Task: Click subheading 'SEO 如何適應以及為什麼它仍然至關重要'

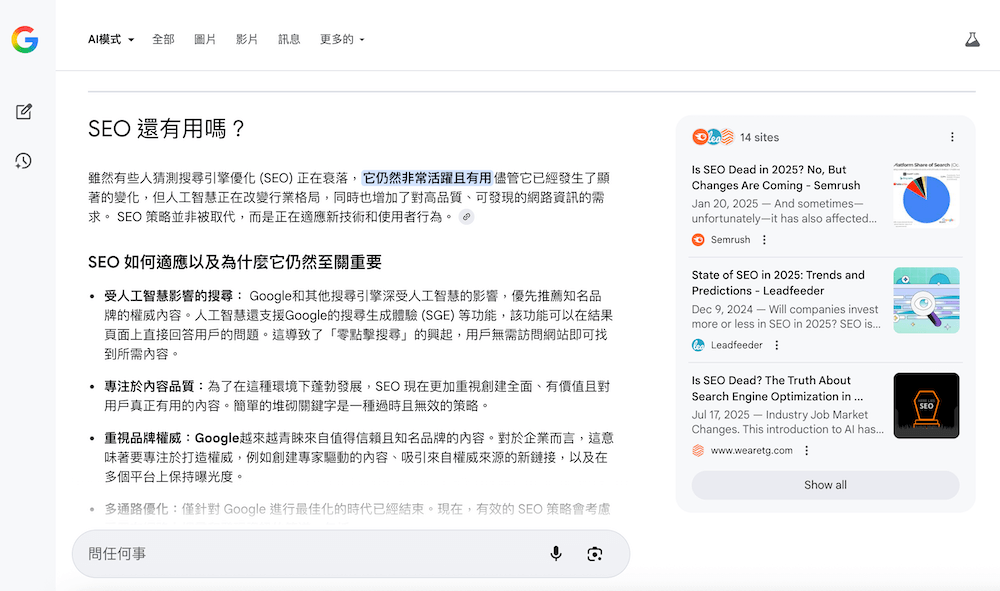Action: click(x=235, y=262)
